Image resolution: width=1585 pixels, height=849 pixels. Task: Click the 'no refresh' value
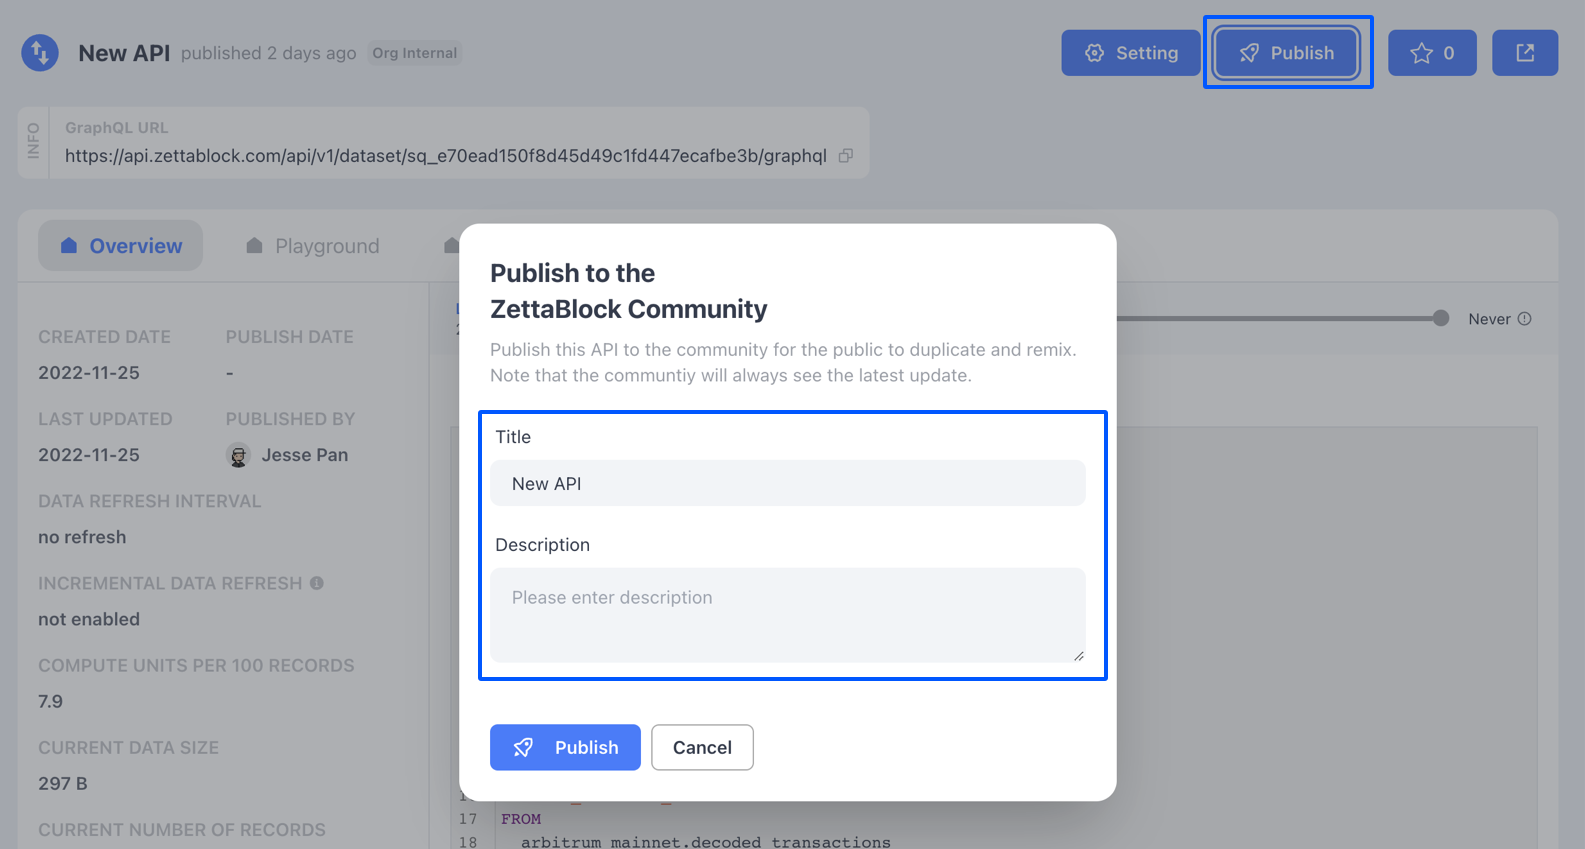coord(82,537)
